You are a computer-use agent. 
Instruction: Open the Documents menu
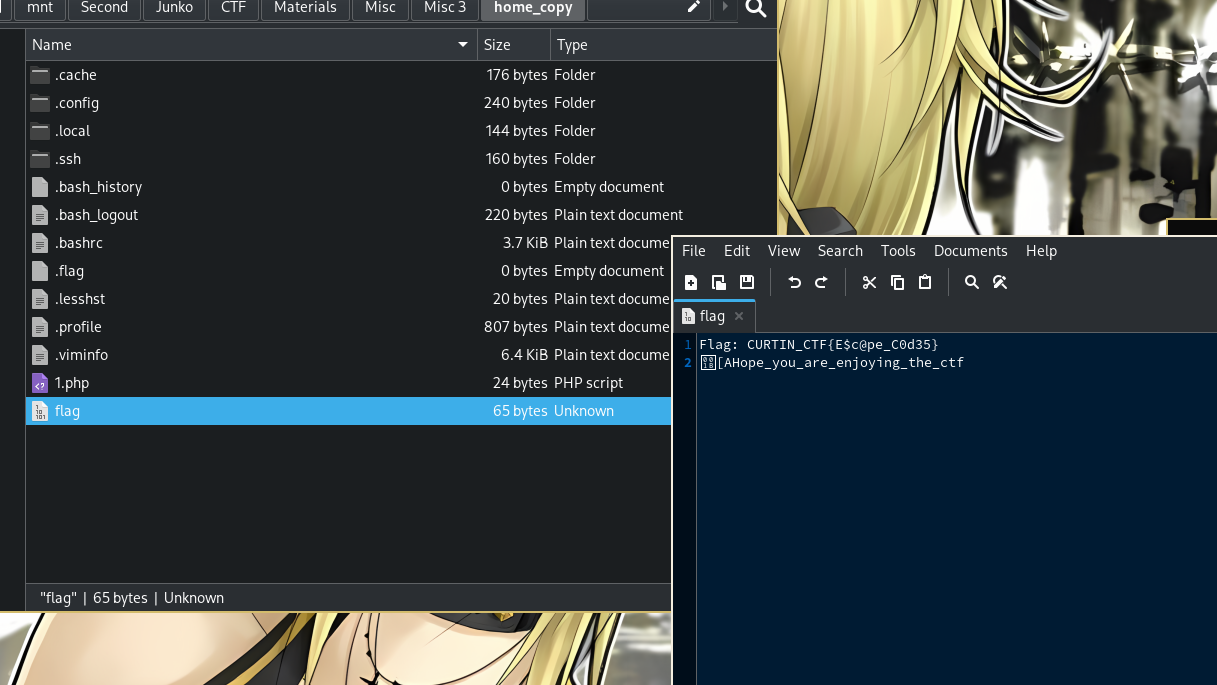pyautogui.click(x=970, y=251)
